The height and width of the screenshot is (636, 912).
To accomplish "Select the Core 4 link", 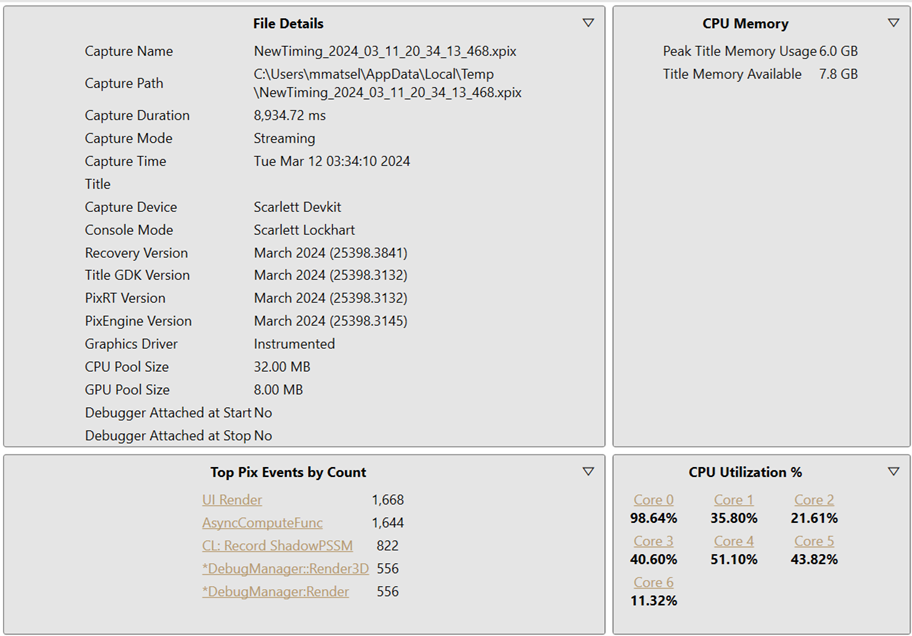I will tap(733, 541).
